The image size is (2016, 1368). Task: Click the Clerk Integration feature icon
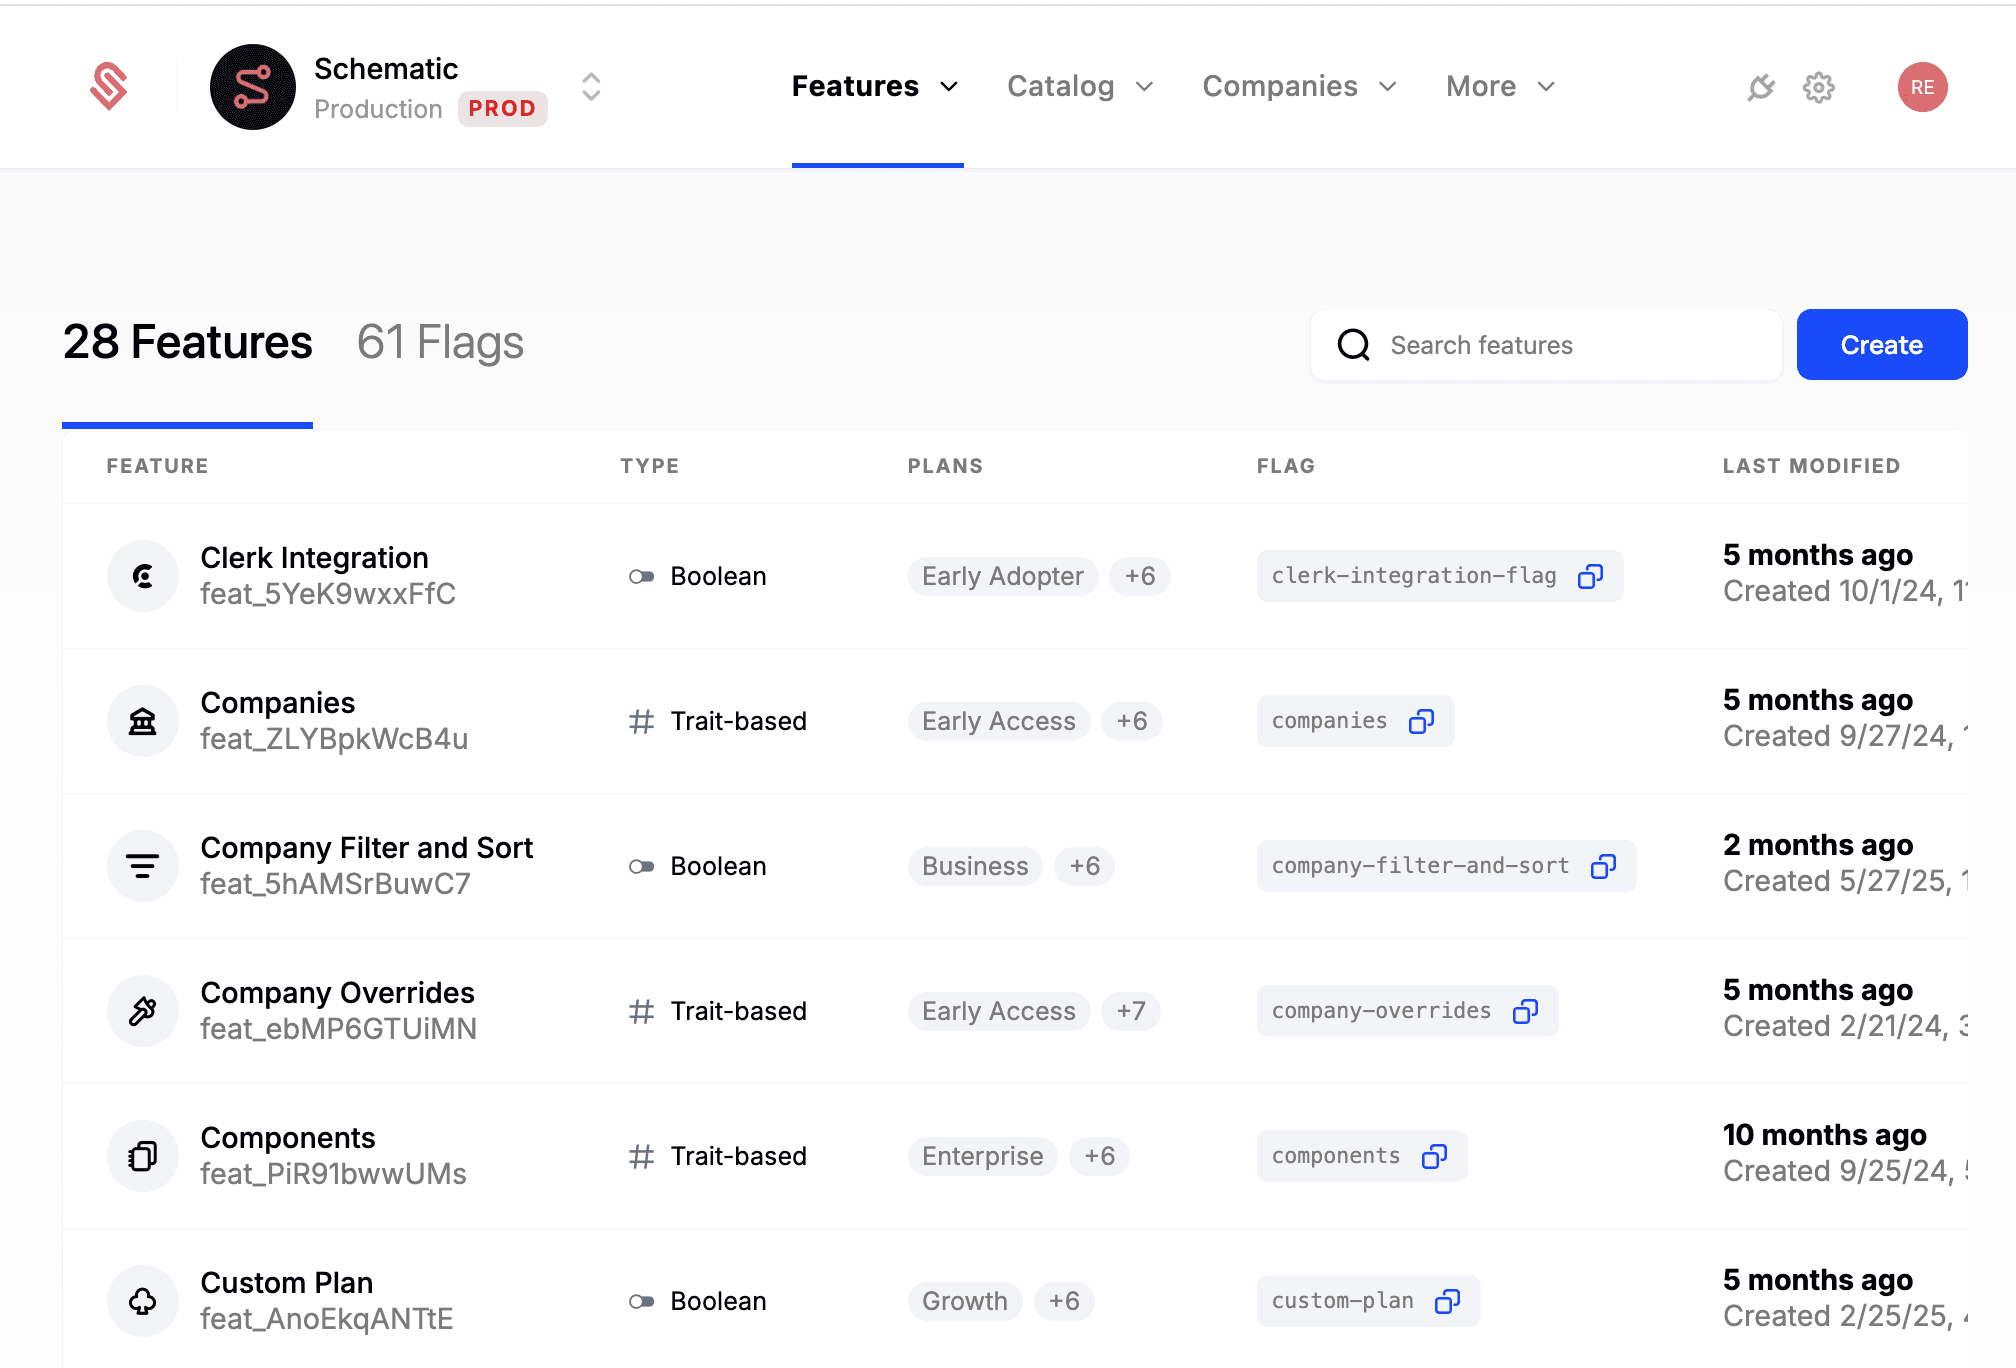tap(143, 576)
